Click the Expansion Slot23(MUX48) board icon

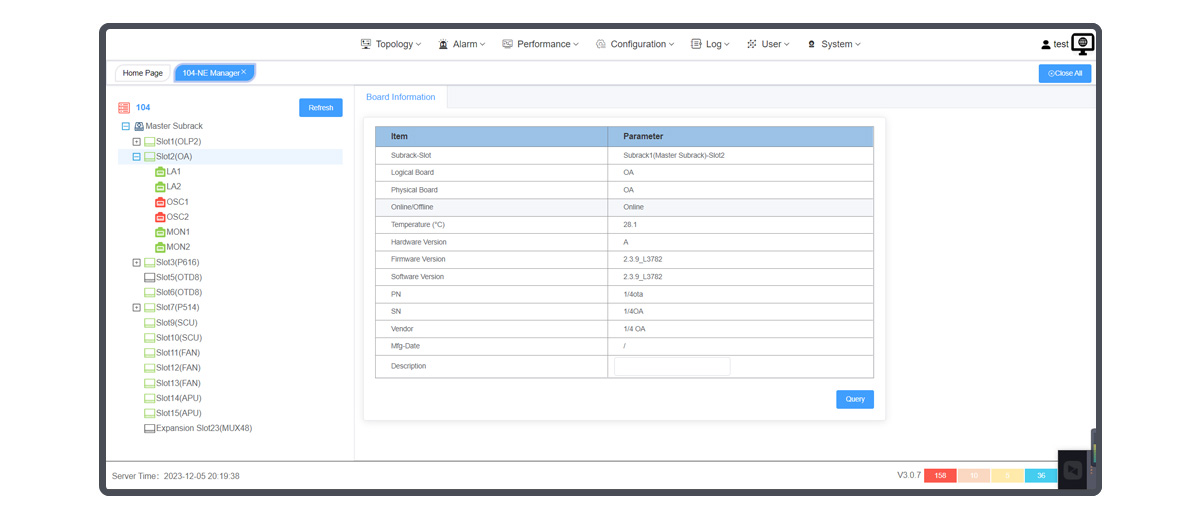(x=150, y=428)
